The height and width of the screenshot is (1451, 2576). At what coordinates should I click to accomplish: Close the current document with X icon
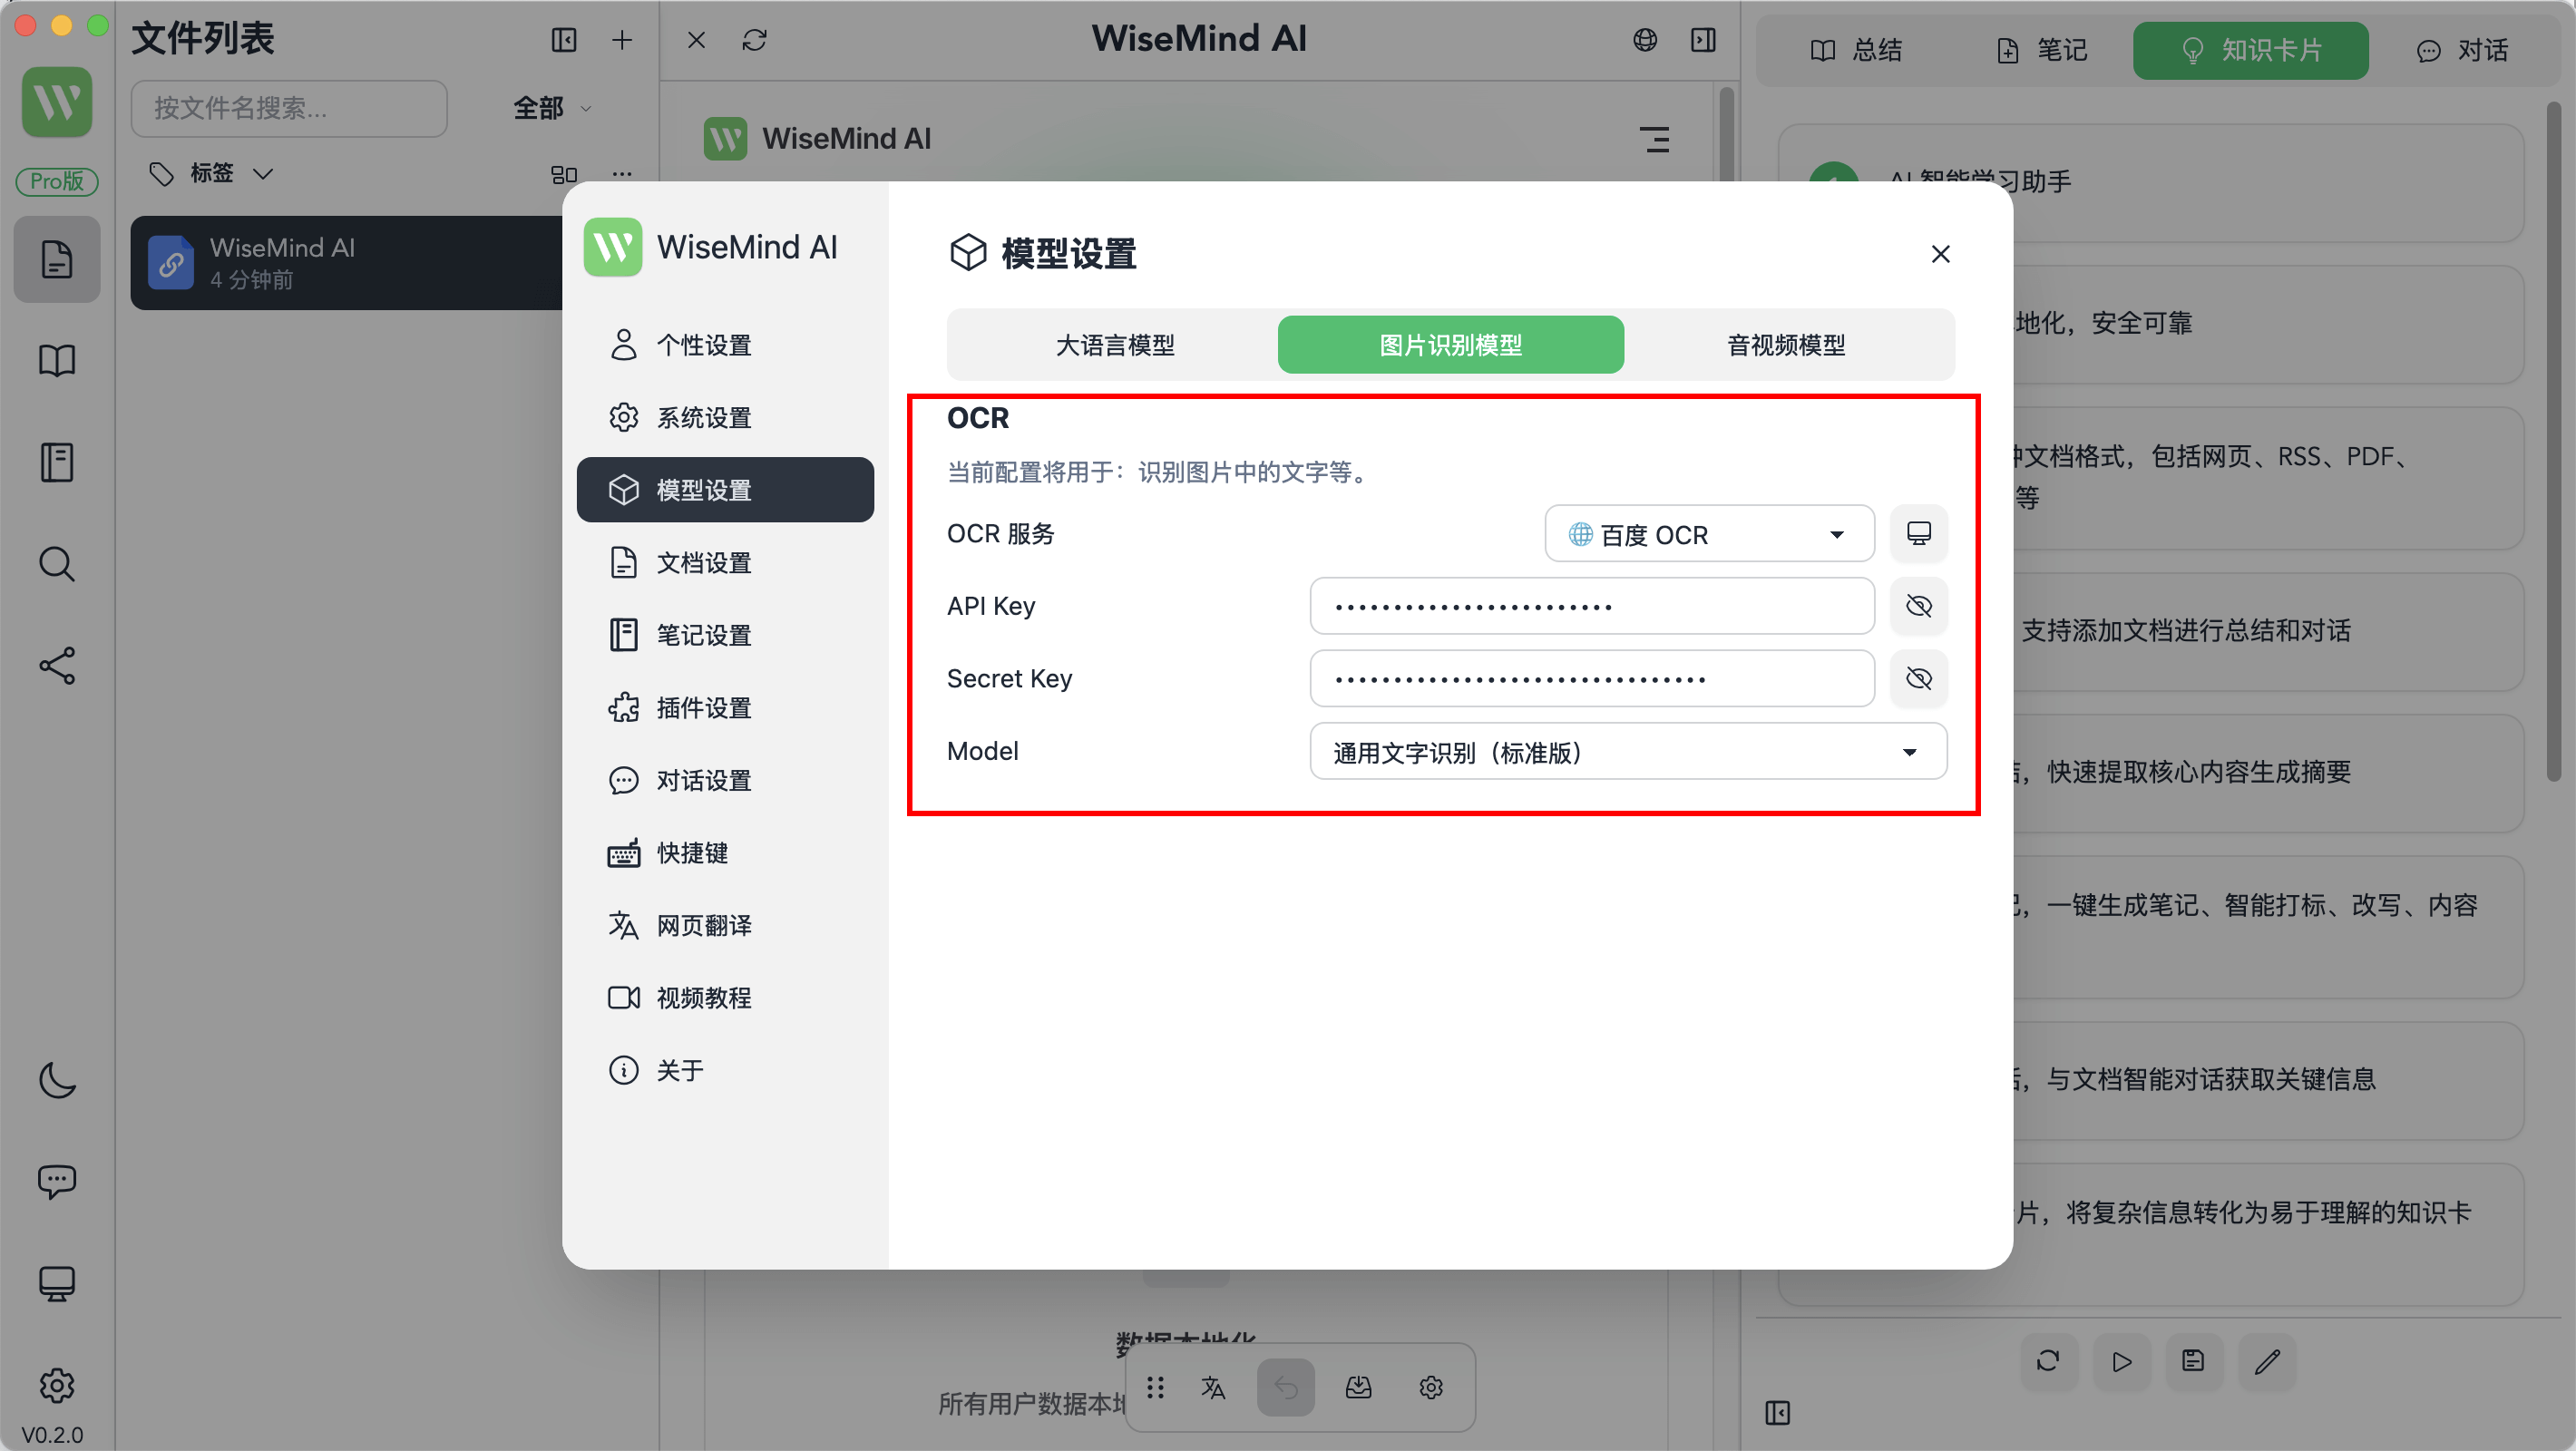point(697,40)
